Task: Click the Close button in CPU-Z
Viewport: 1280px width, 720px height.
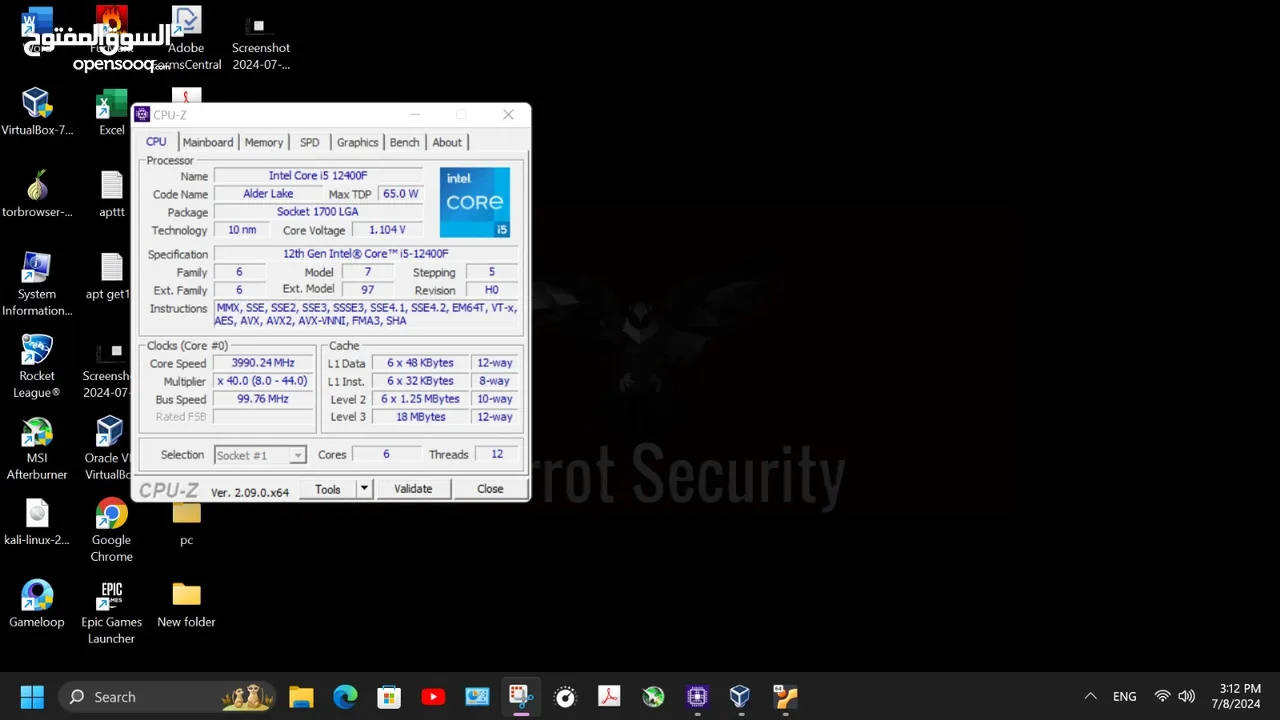Action: [490, 489]
